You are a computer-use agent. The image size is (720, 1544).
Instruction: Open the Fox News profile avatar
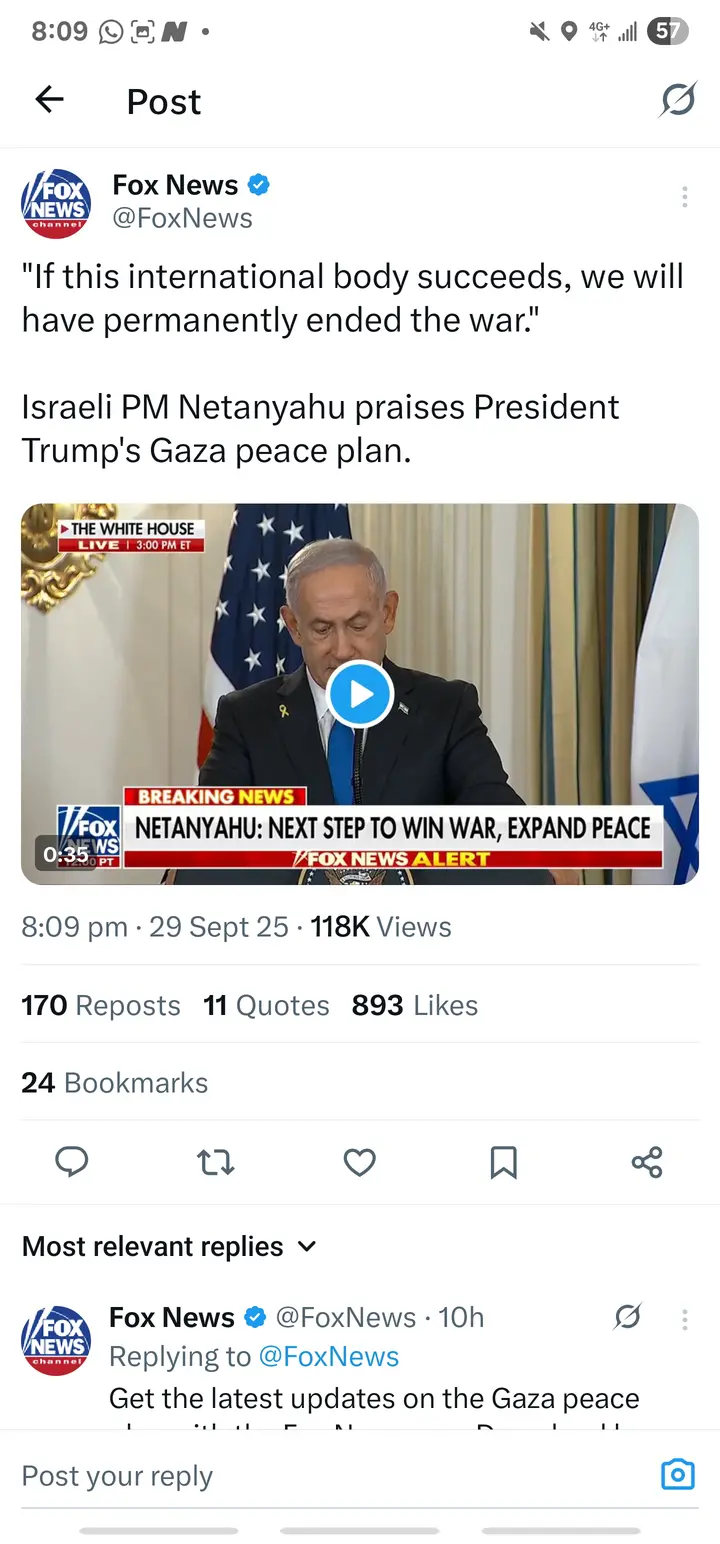[x=56, y=202]
